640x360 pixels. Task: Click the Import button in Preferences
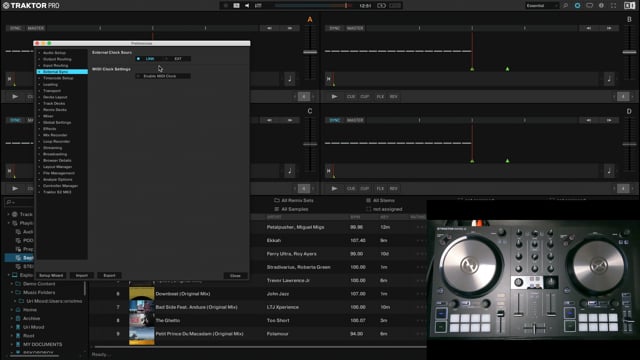pyautogui.click(x=82, y=276)
